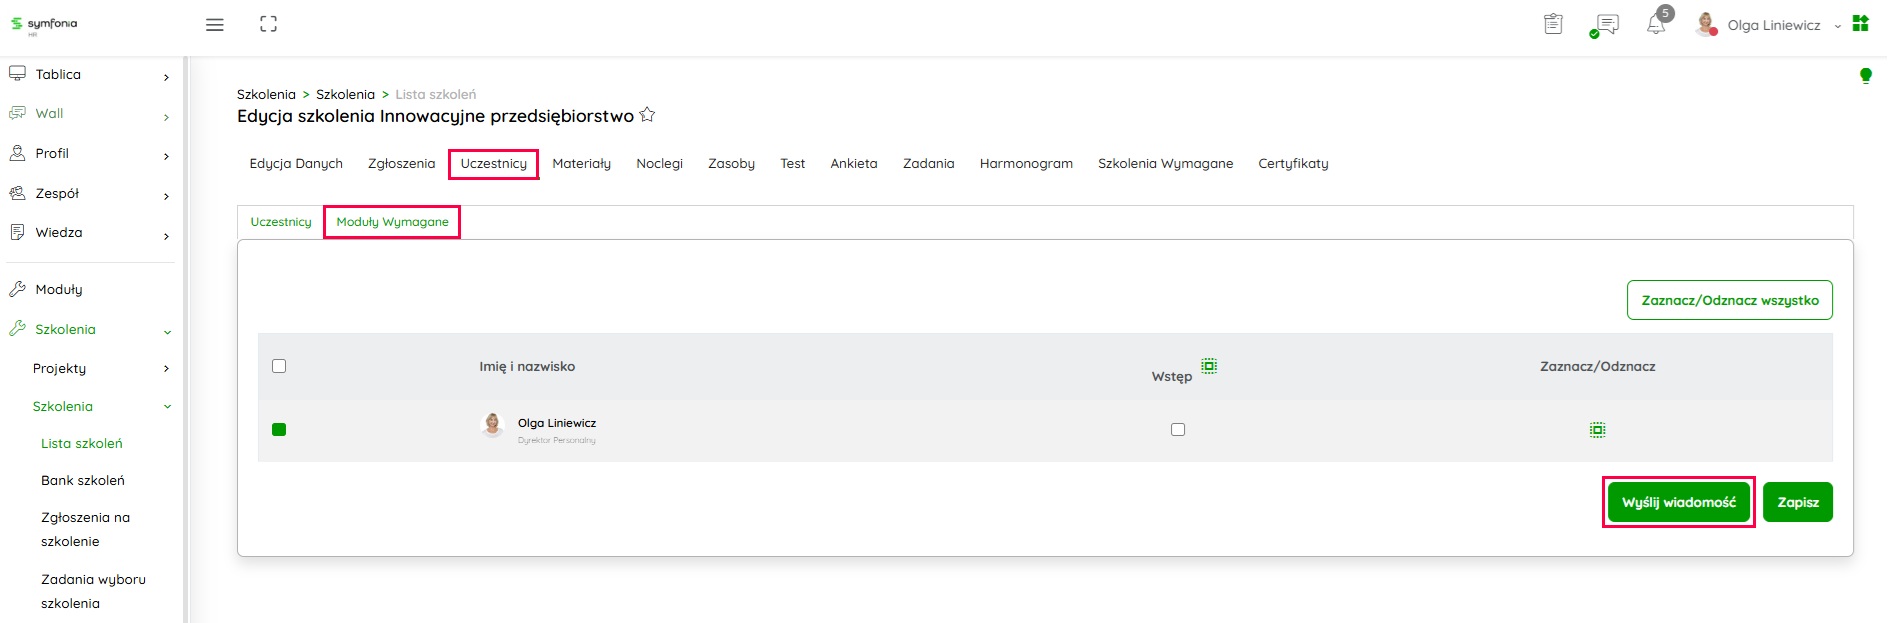Open the hamburger menu icon
The image size is (1897, 623).
[x=214, y=25]
